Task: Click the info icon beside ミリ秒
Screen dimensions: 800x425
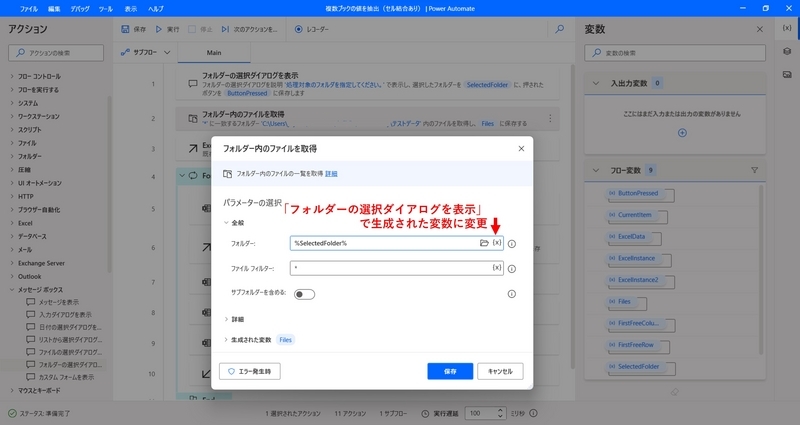Action: (x=533, y=413)
